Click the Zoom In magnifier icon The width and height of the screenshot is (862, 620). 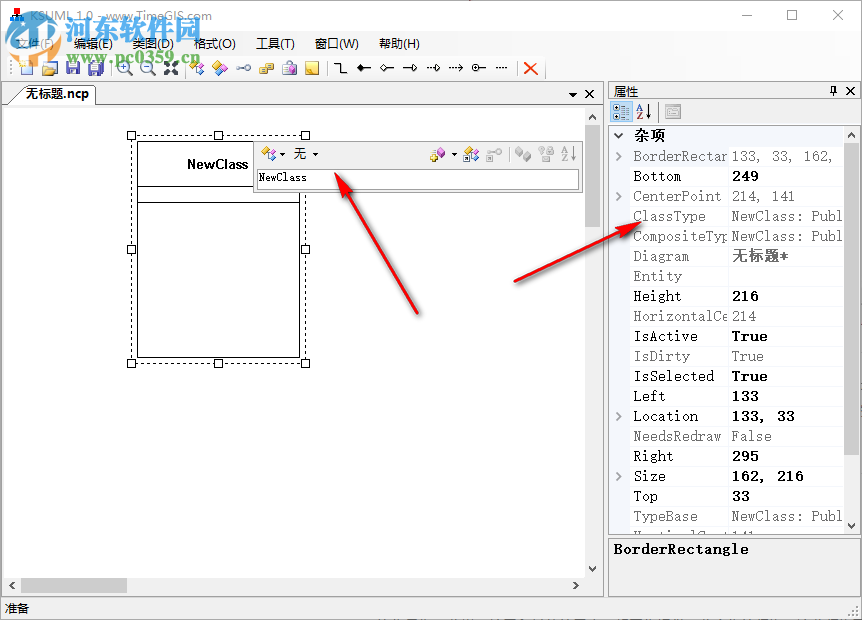[124, 68]
